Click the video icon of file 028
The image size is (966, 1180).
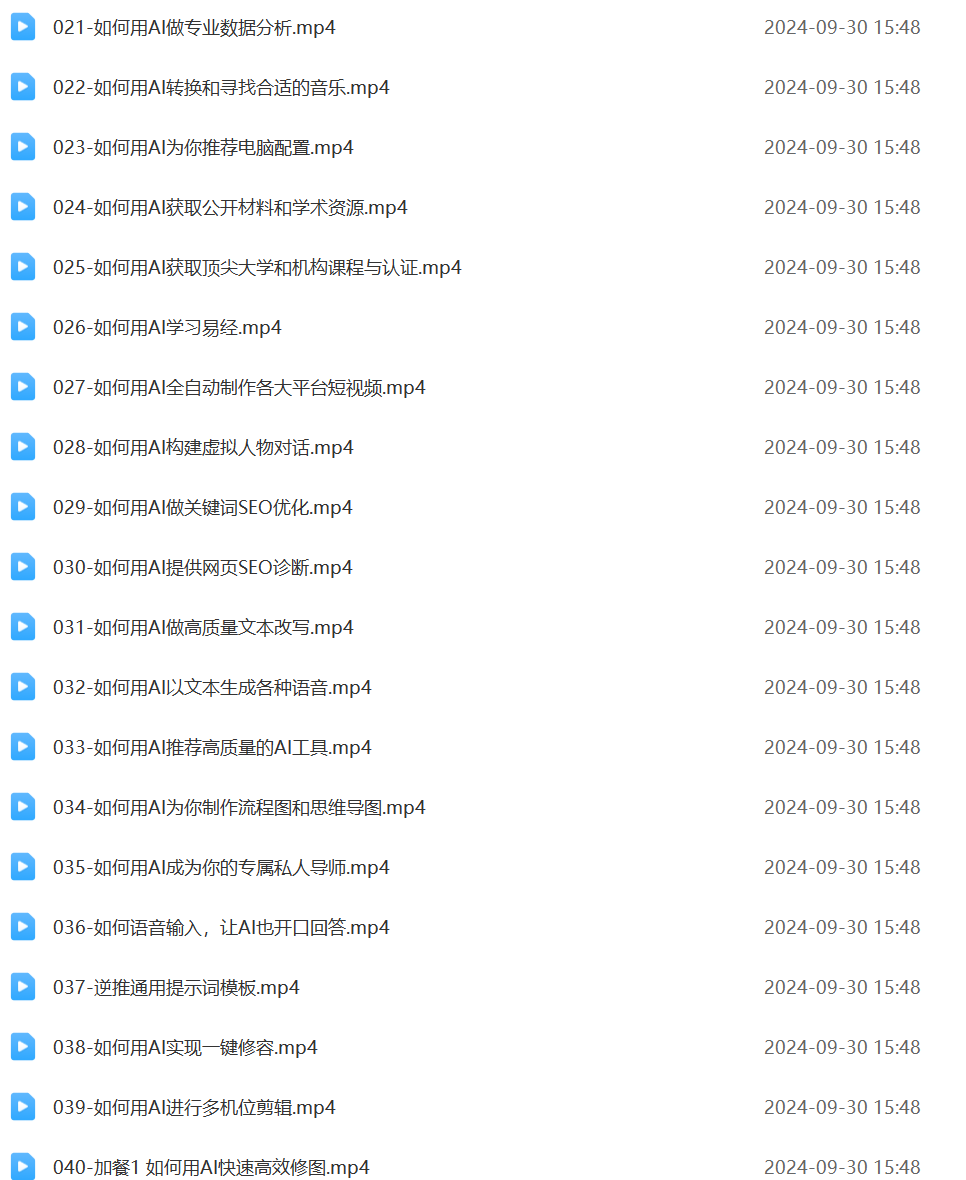(x=23, y=447)
